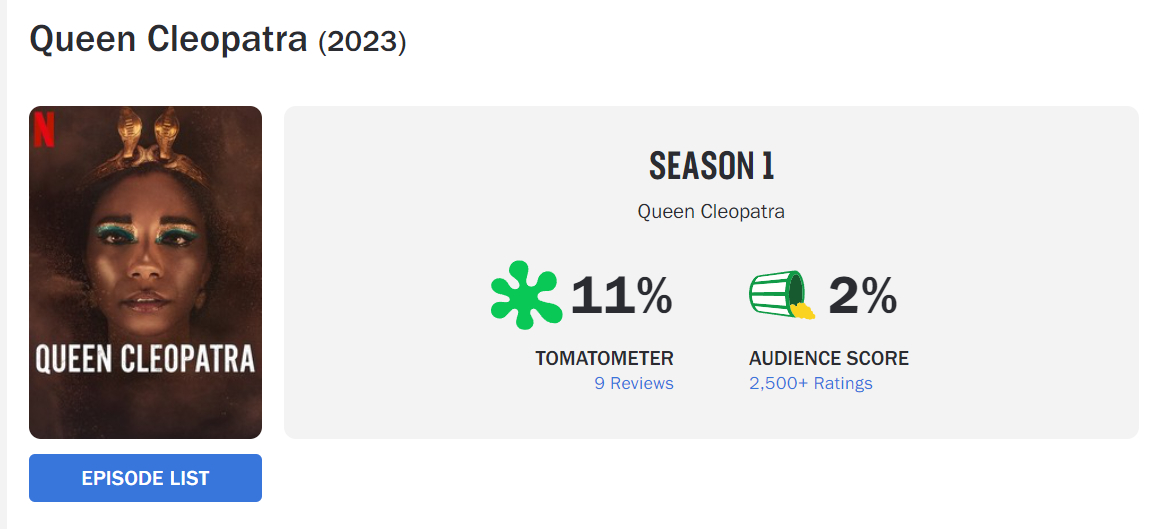Open the 2,500+ Ratings link
The image size is (1151, 529).
(810, 383)
